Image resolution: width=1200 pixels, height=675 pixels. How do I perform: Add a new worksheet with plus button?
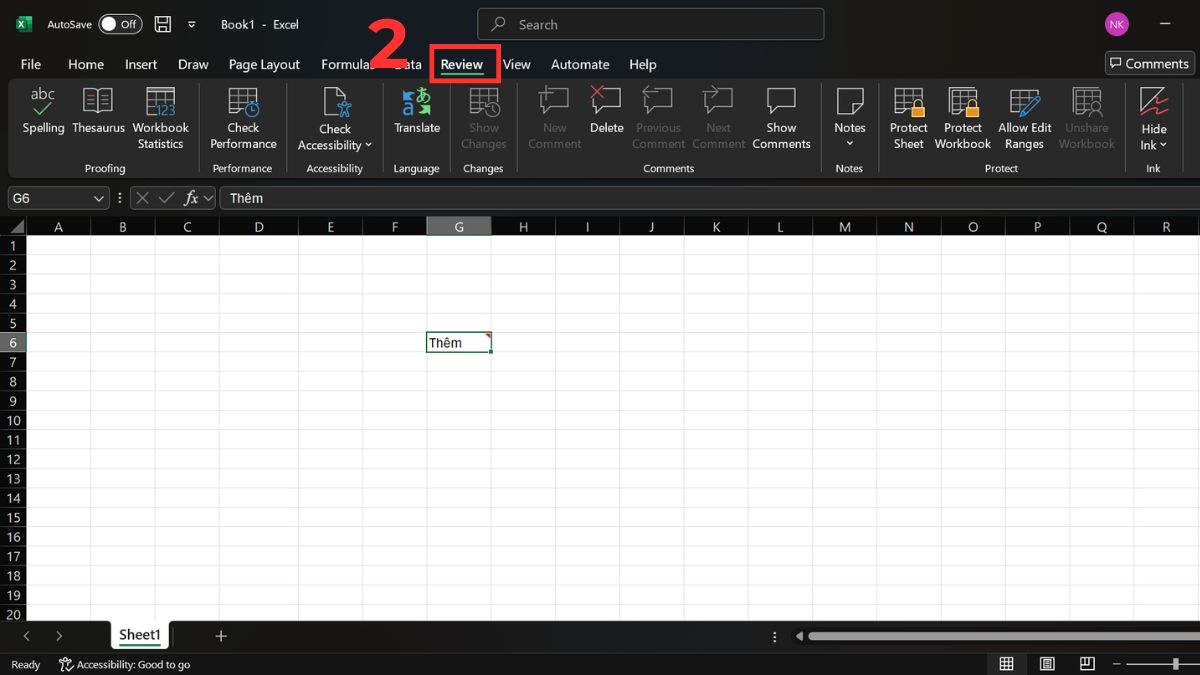point(220,635)
